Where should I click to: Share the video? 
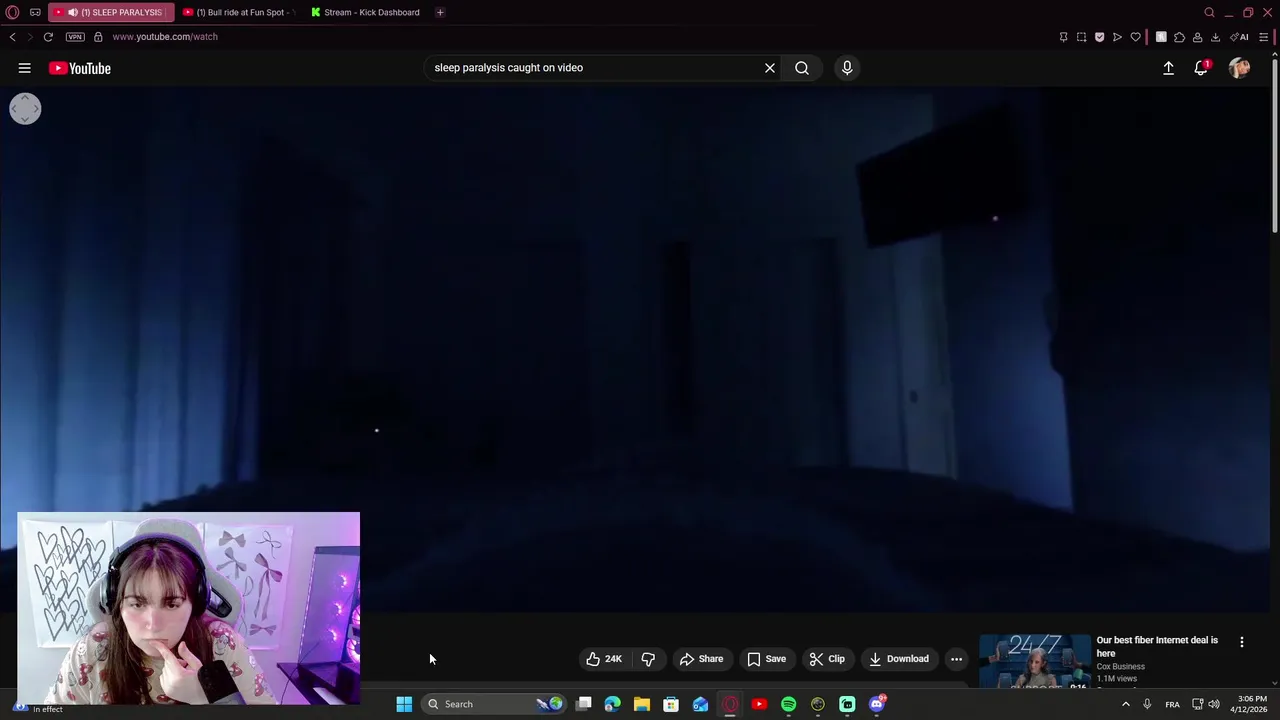pyautogui.click(x=701, y=659)
